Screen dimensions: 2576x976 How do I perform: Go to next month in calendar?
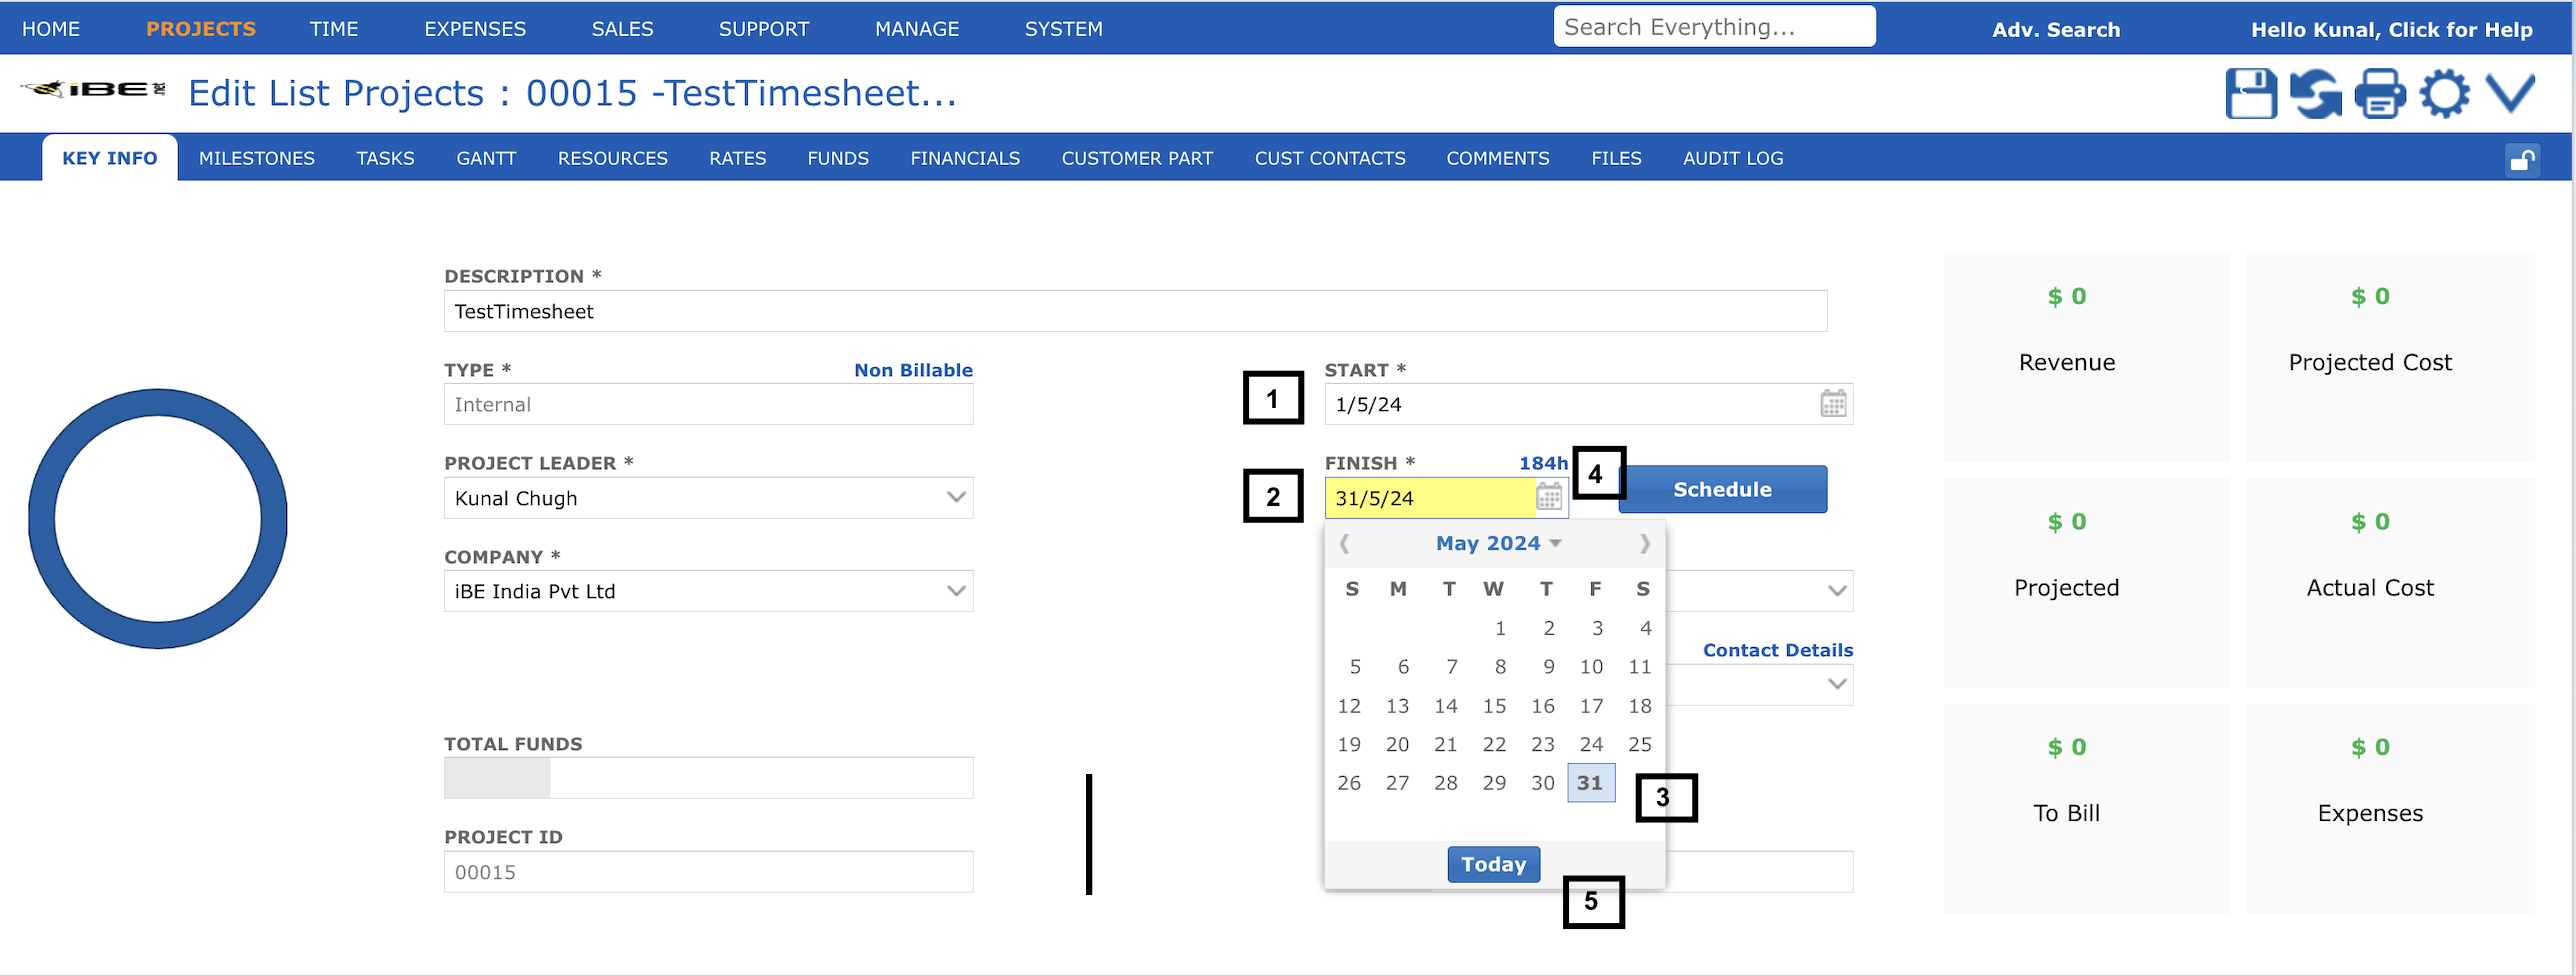pyautogui.click(x=1644, y=543)
